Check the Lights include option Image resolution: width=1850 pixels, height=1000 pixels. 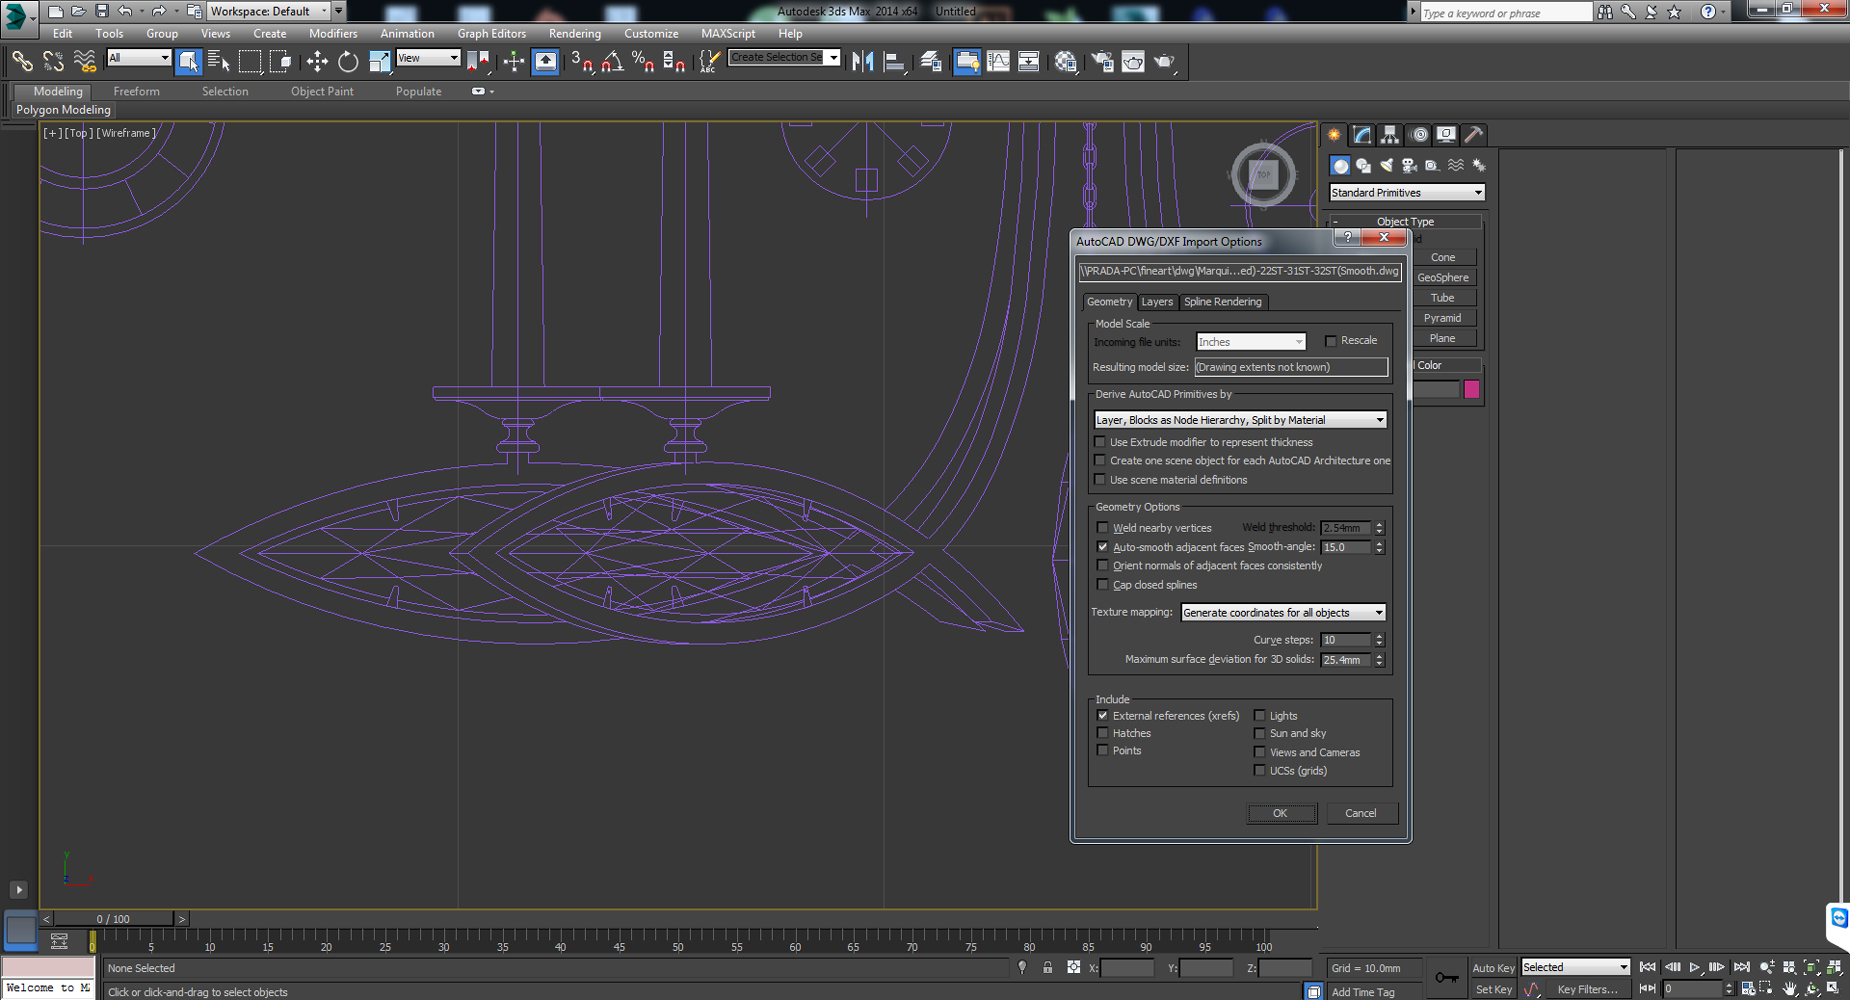(1260, 715)
